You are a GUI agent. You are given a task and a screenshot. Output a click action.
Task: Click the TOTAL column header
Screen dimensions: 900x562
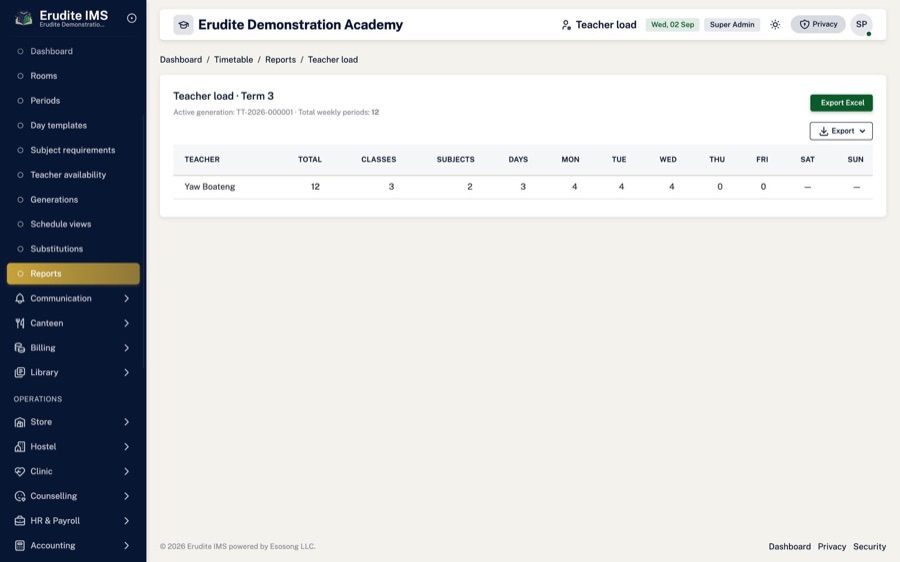(310, 160)
